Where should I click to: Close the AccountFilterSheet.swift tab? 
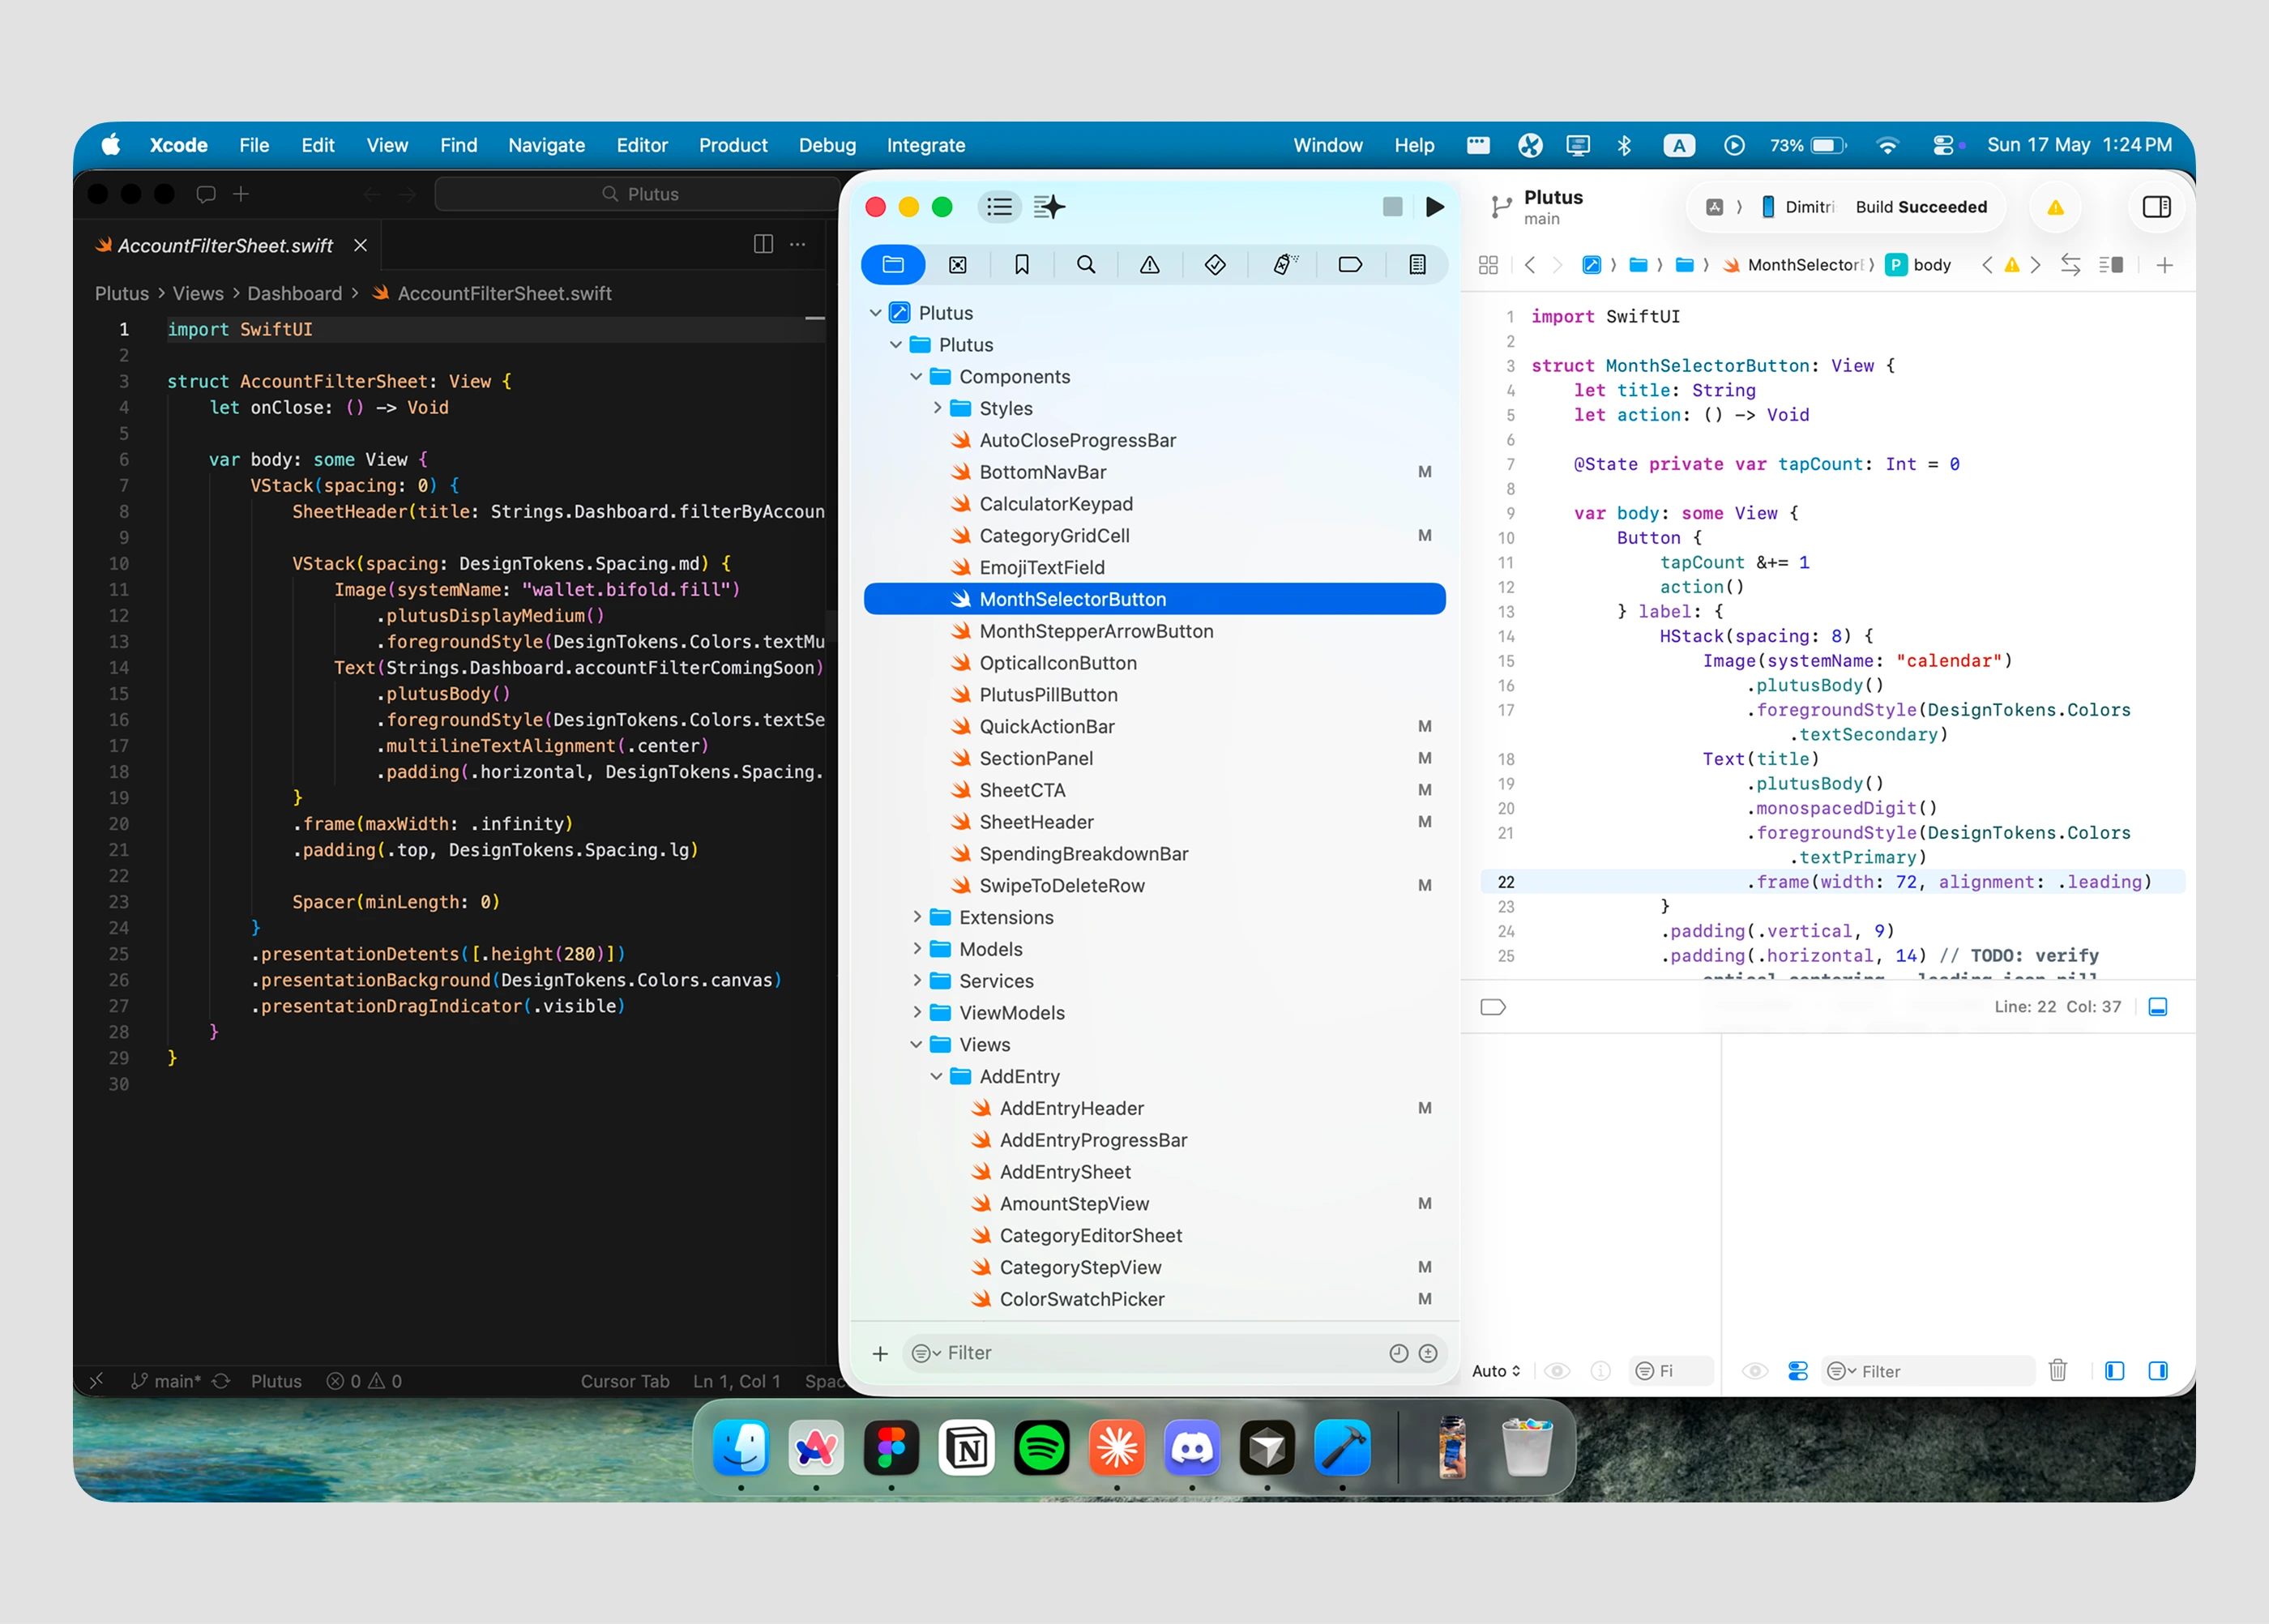360,246
